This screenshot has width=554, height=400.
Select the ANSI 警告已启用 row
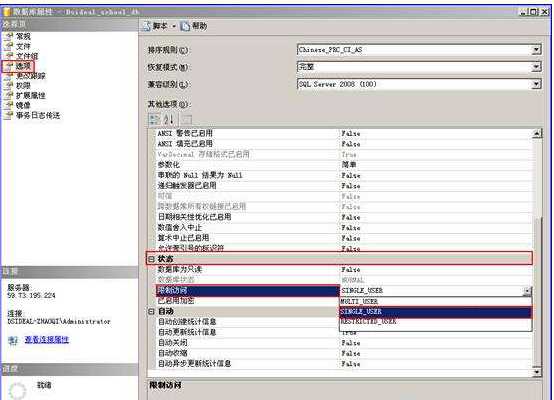click(x=343, y=134)
